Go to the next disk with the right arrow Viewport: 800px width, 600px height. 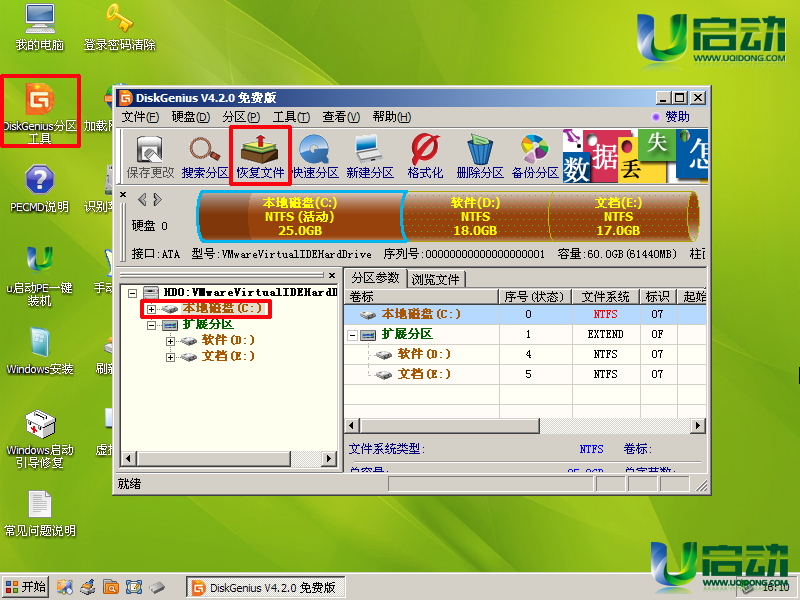click(x=158, y=199)
